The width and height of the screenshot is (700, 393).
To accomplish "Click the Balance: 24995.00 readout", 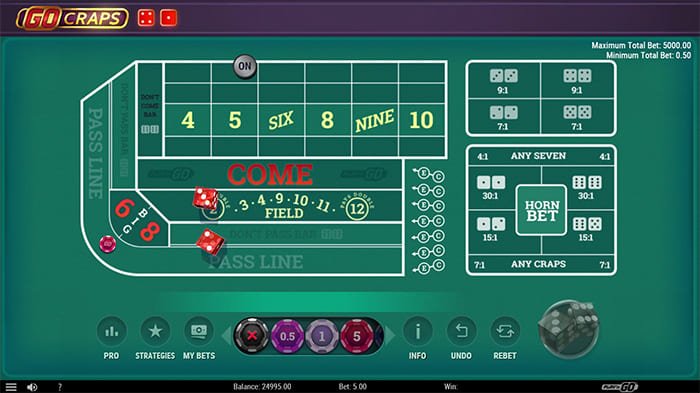I will (x=262, y=387).
